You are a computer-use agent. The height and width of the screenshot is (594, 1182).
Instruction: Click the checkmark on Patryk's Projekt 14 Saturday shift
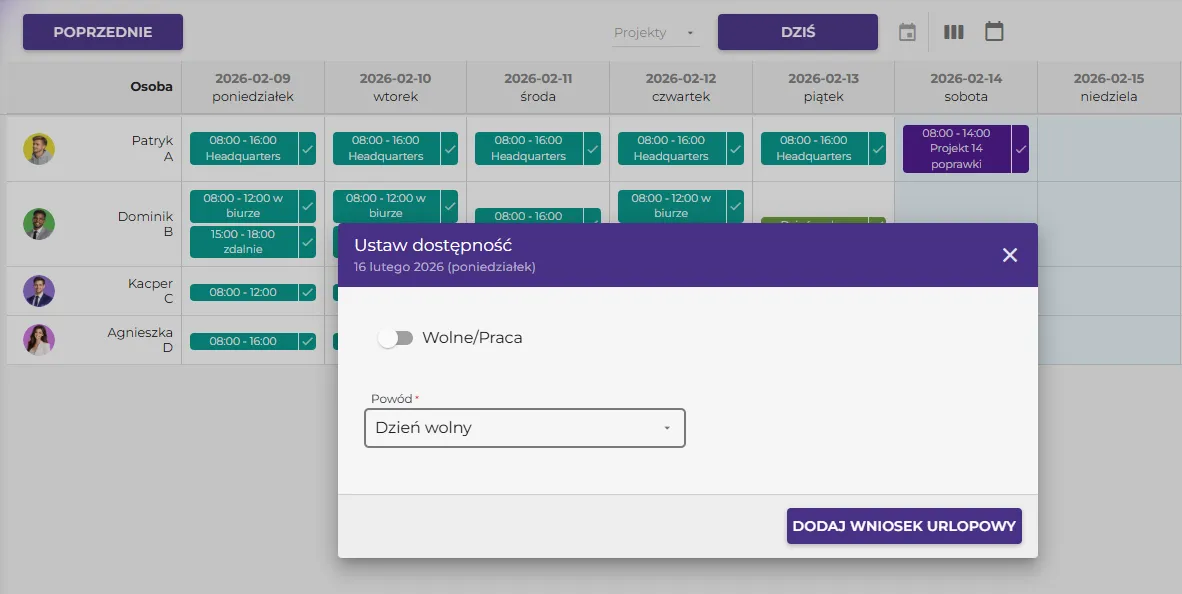pyautogui.click(x=1022, y=148)
